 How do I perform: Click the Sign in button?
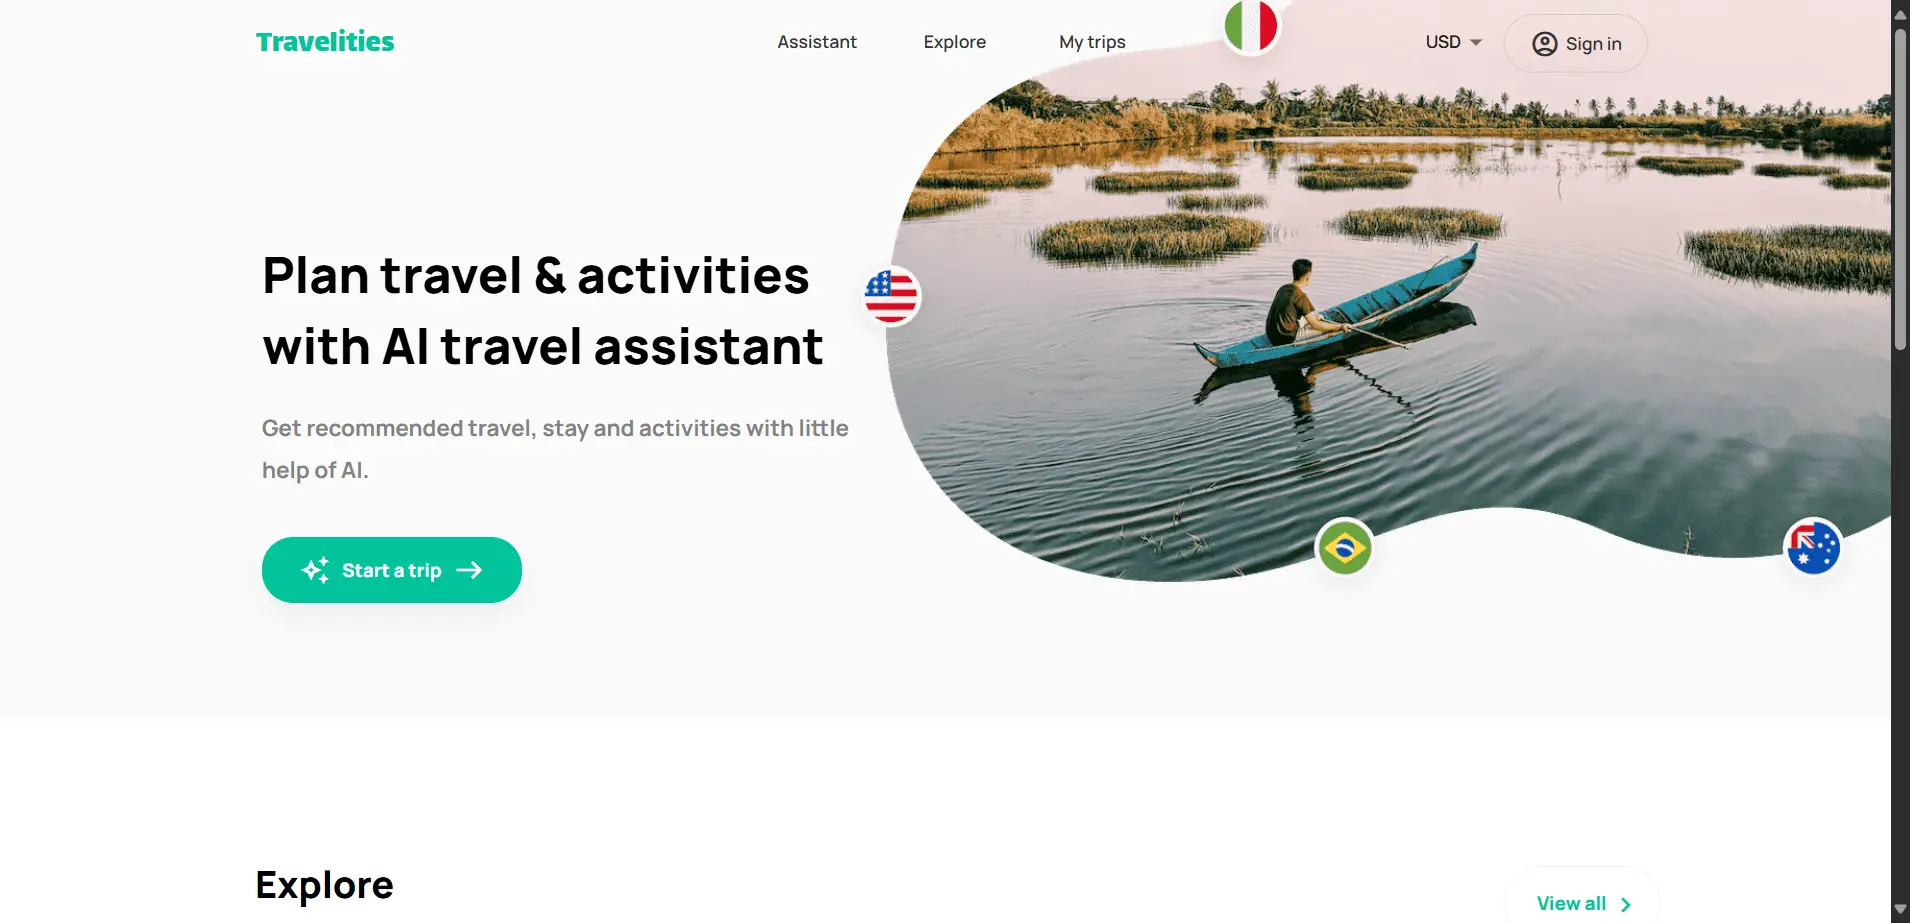1576,44
